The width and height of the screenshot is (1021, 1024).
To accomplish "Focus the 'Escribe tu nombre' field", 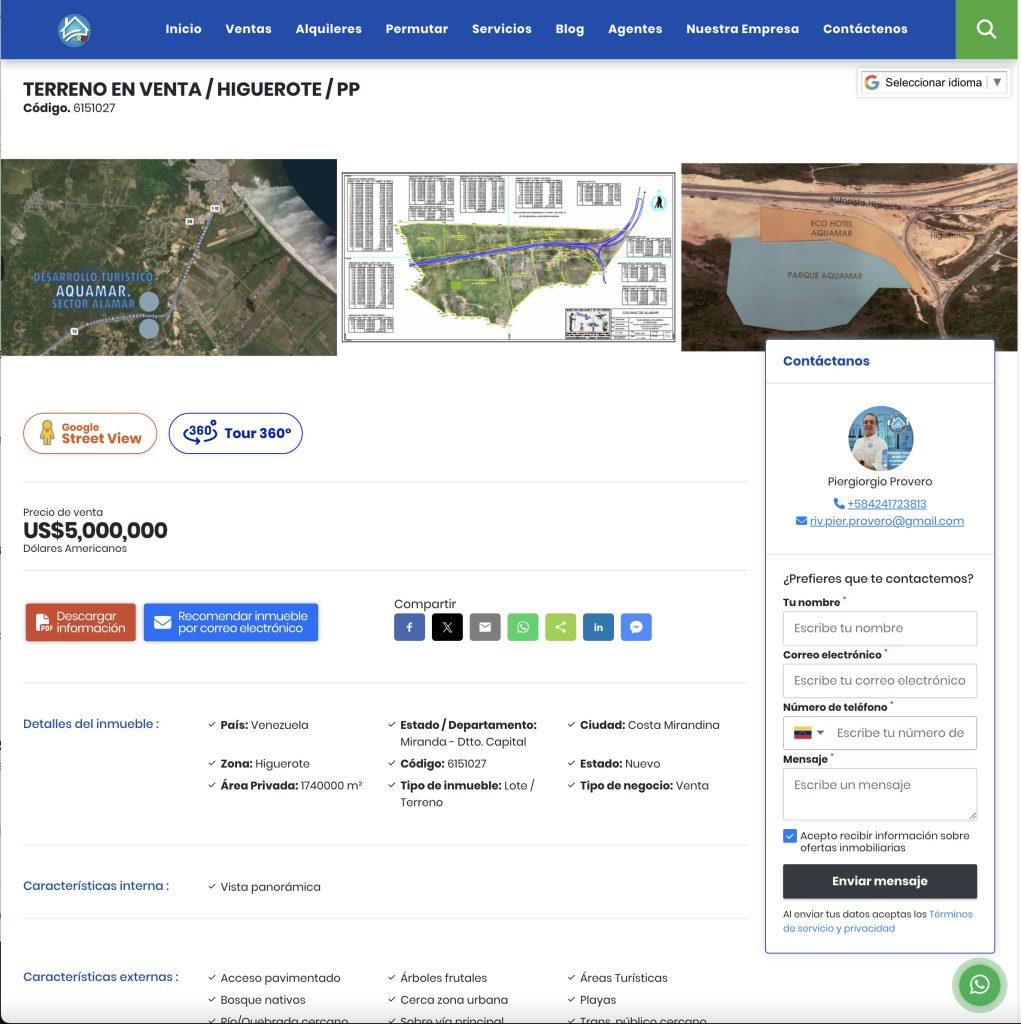I will tap(880, 628).
